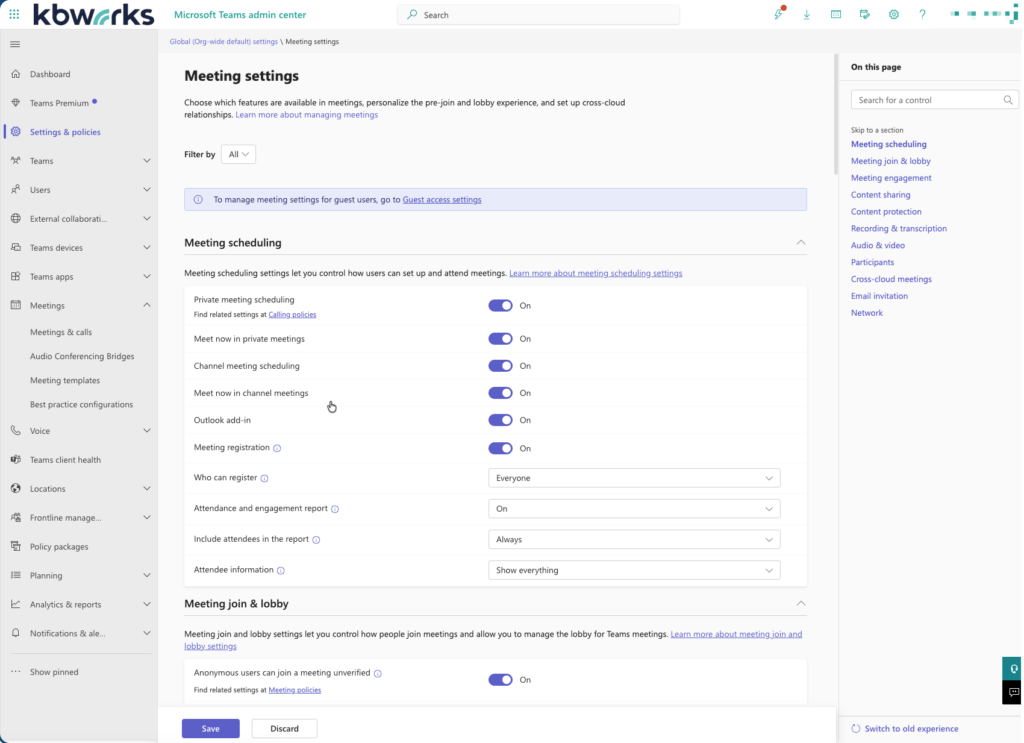Open admin center settings via the gear icon
Image resolution: width=1024 pixels, height=743 pixels.
[893, 14]
